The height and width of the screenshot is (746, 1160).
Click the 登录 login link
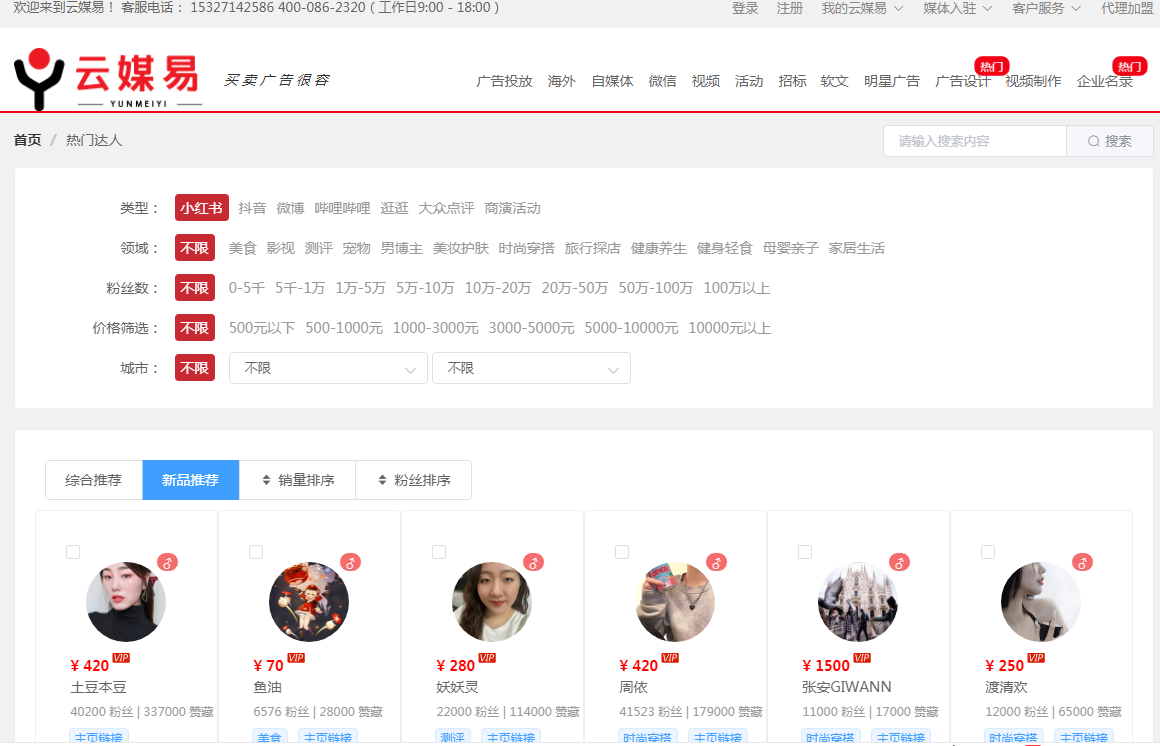(x=745, y=8)
